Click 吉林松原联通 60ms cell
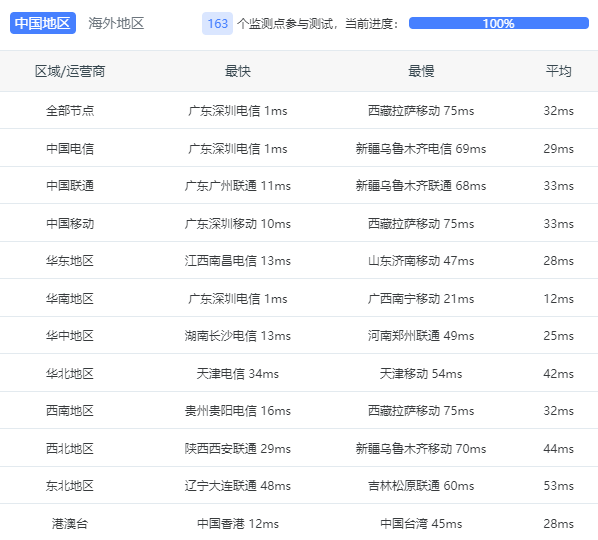The width and height of the screenshot is (598, 540). coord(421,486)
